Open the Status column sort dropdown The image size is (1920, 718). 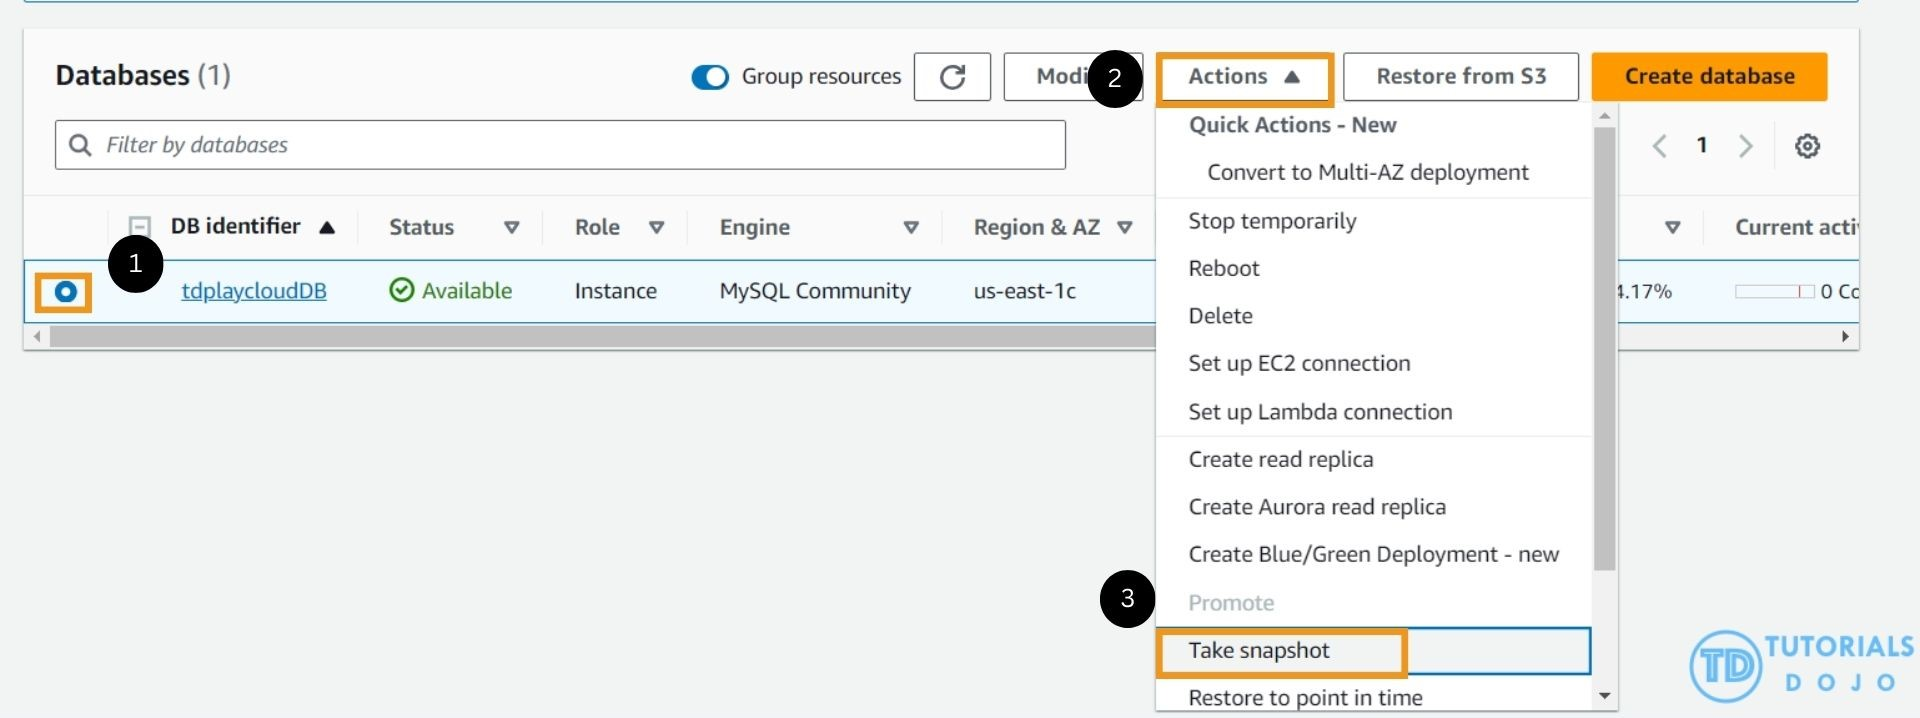512,228
